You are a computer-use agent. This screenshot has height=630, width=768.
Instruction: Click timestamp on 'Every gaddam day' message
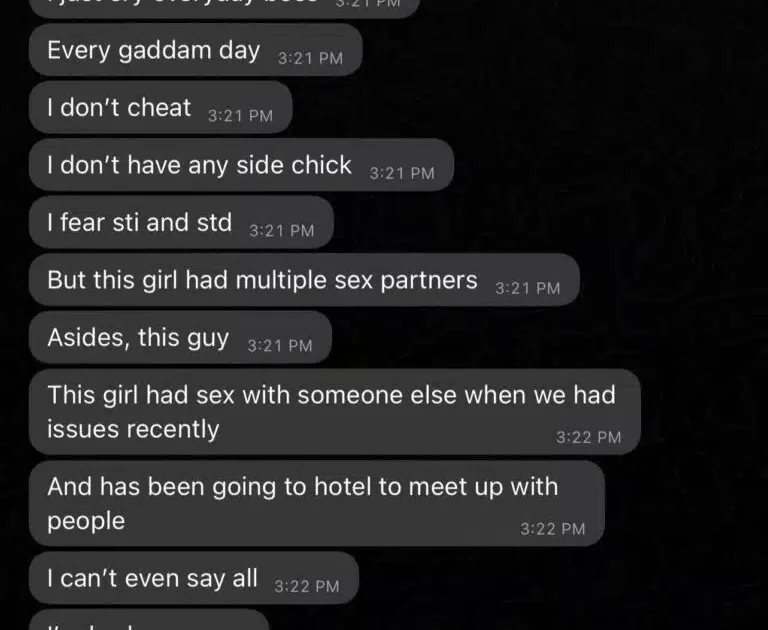[311, 58]
